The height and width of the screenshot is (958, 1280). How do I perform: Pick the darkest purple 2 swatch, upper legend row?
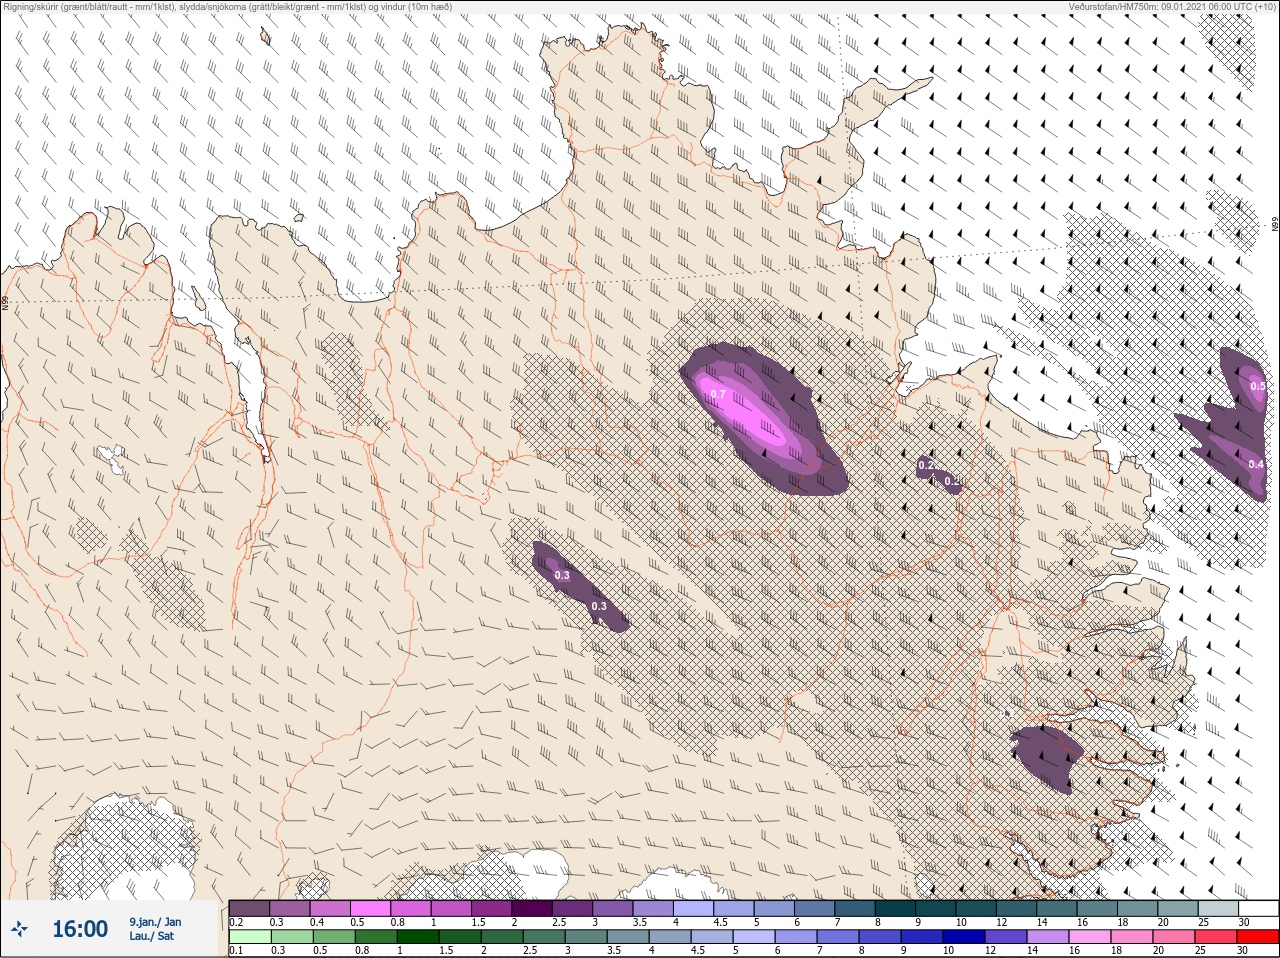tap(532, 908)
